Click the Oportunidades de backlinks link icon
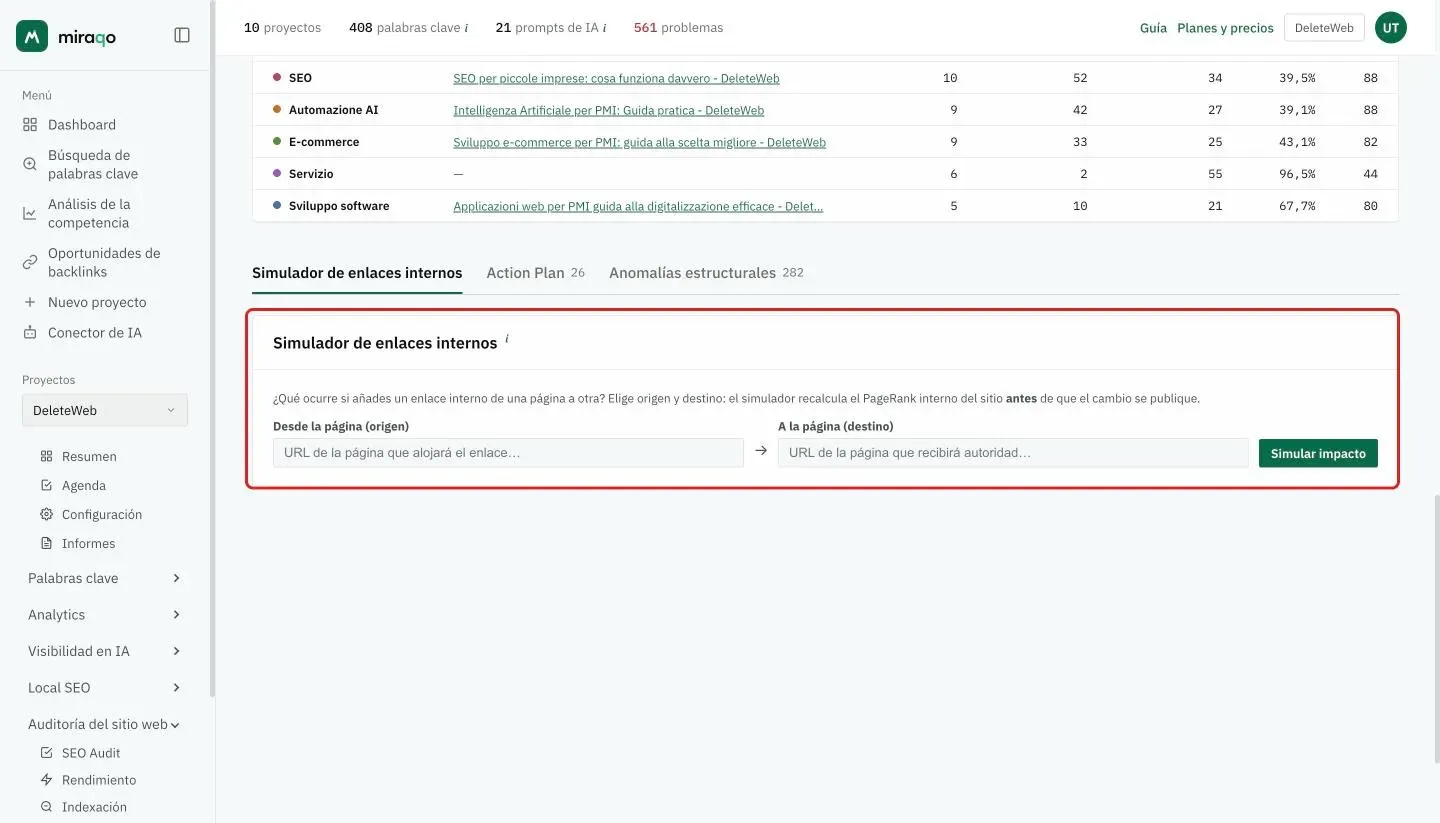Image resolution: width=1440 pixels, height=823 pixels. (30, 262)
